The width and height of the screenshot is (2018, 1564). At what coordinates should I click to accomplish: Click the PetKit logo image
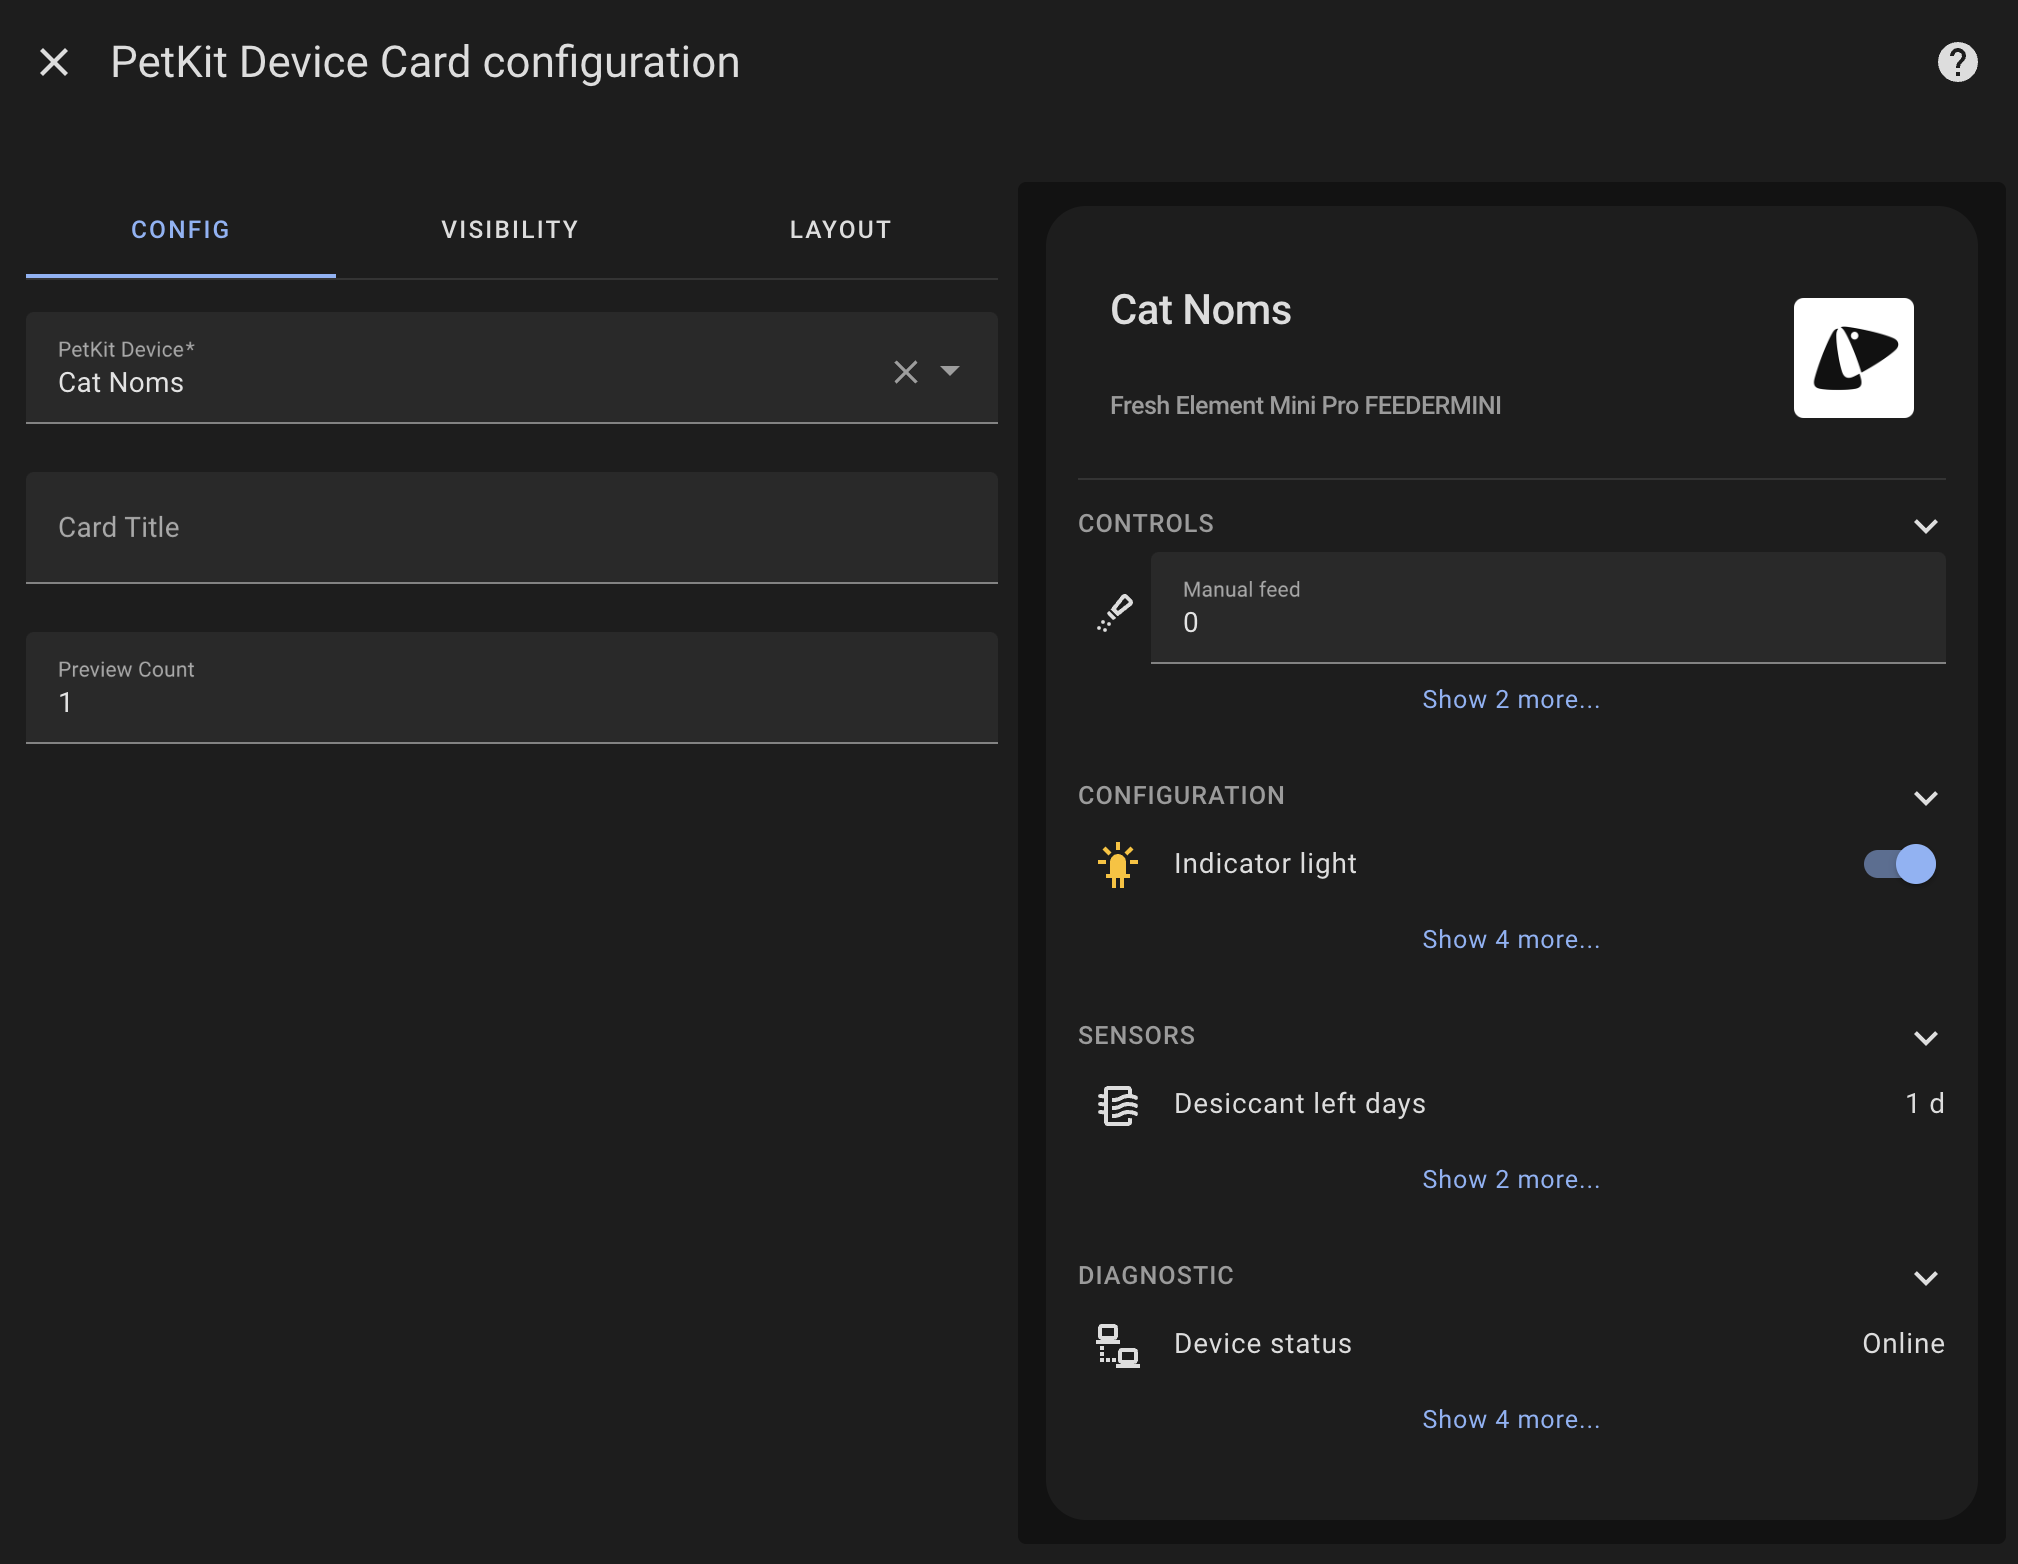coord(1853,358)
